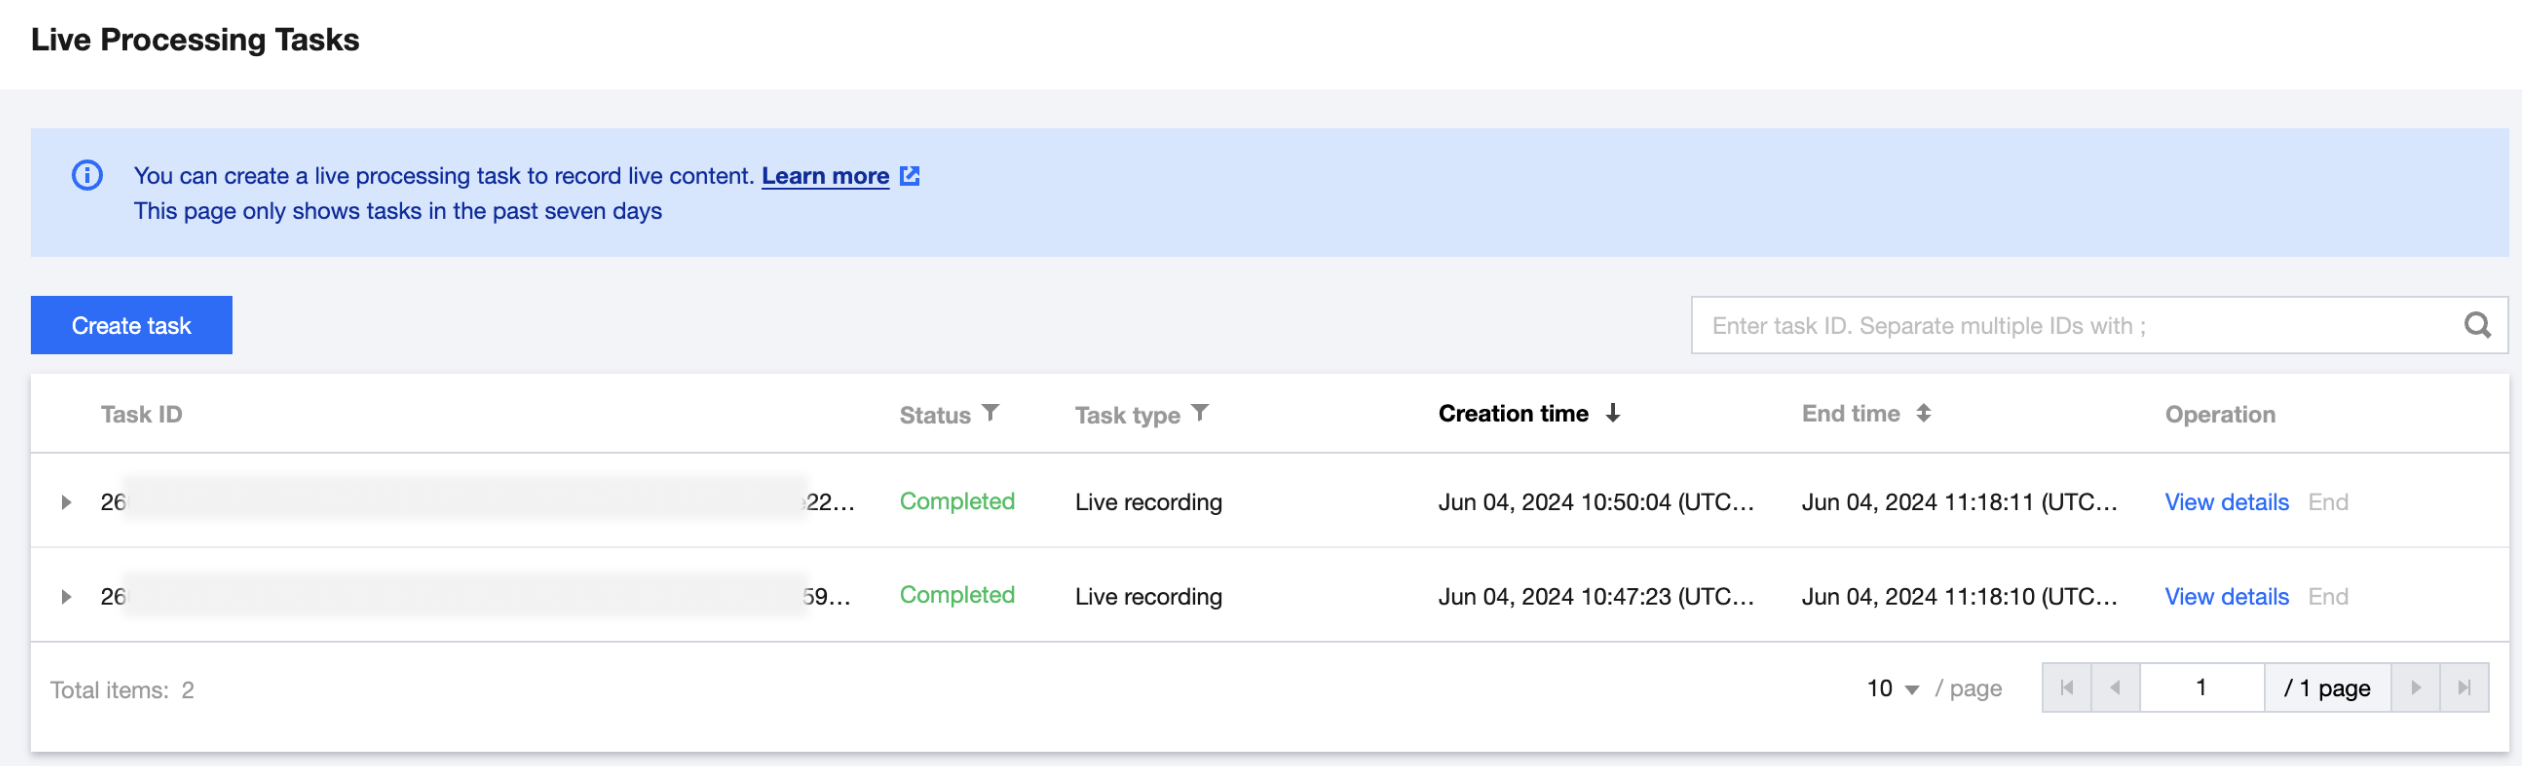The height and width of the screenshot is (766, 2522).
Task: Click the Create task button
Action: point(131,325)
